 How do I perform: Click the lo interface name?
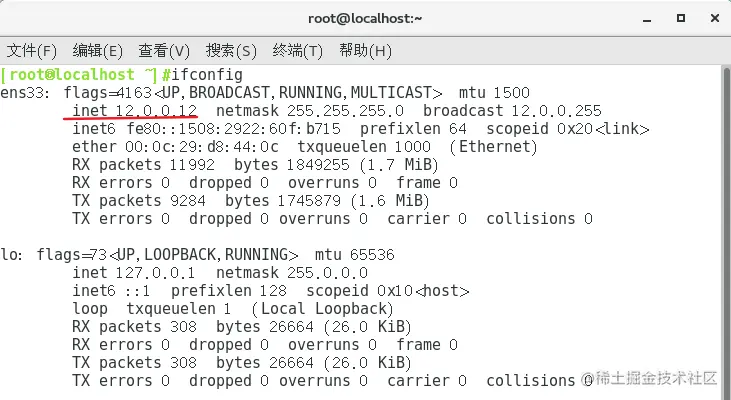[x=11, y=255]
